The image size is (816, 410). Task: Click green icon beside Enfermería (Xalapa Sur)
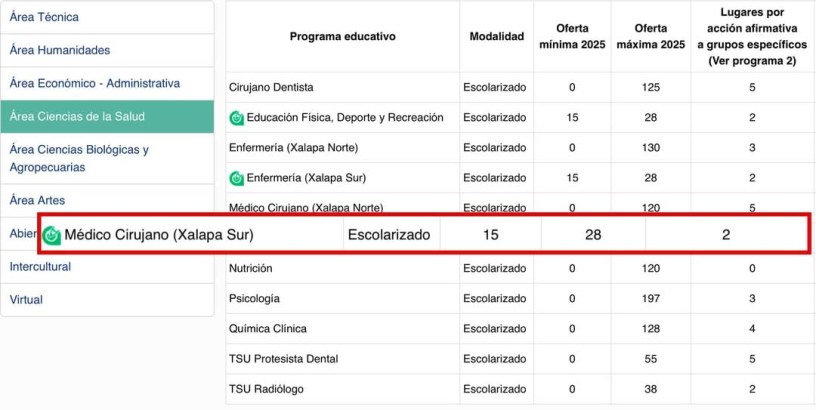click(x=237, y=178)
